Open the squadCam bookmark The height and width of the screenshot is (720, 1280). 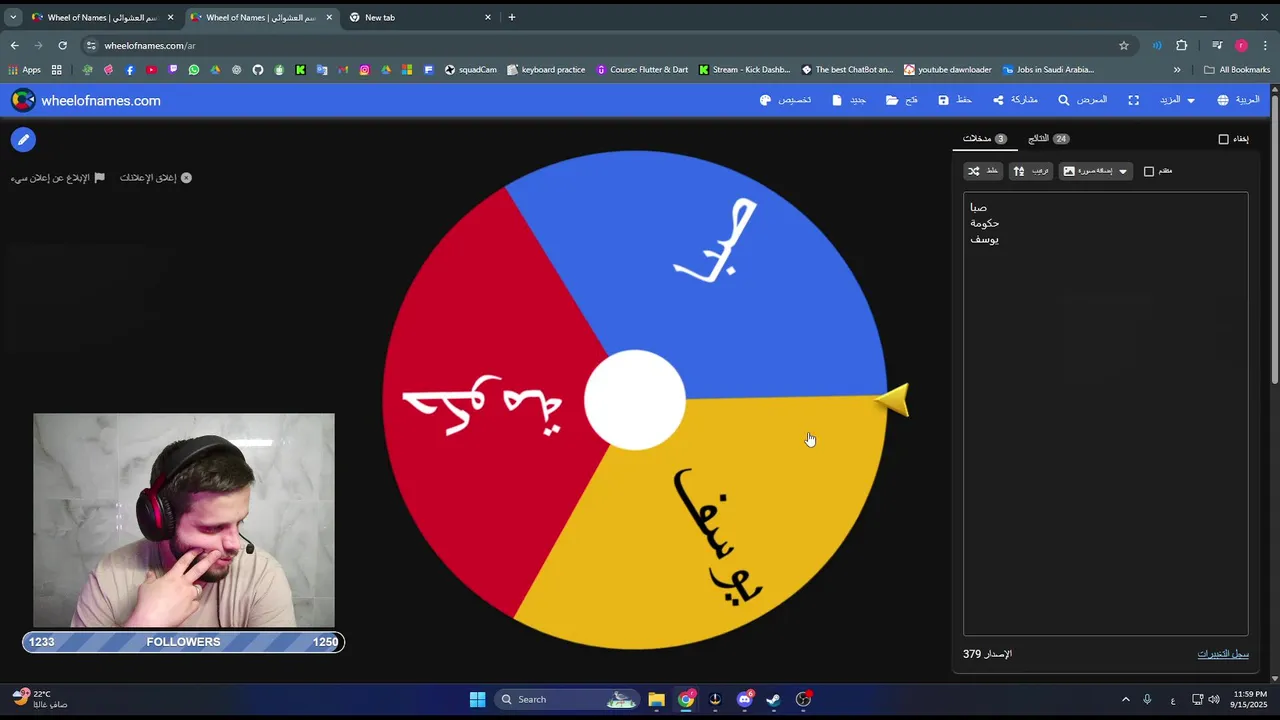pos(471,70)
